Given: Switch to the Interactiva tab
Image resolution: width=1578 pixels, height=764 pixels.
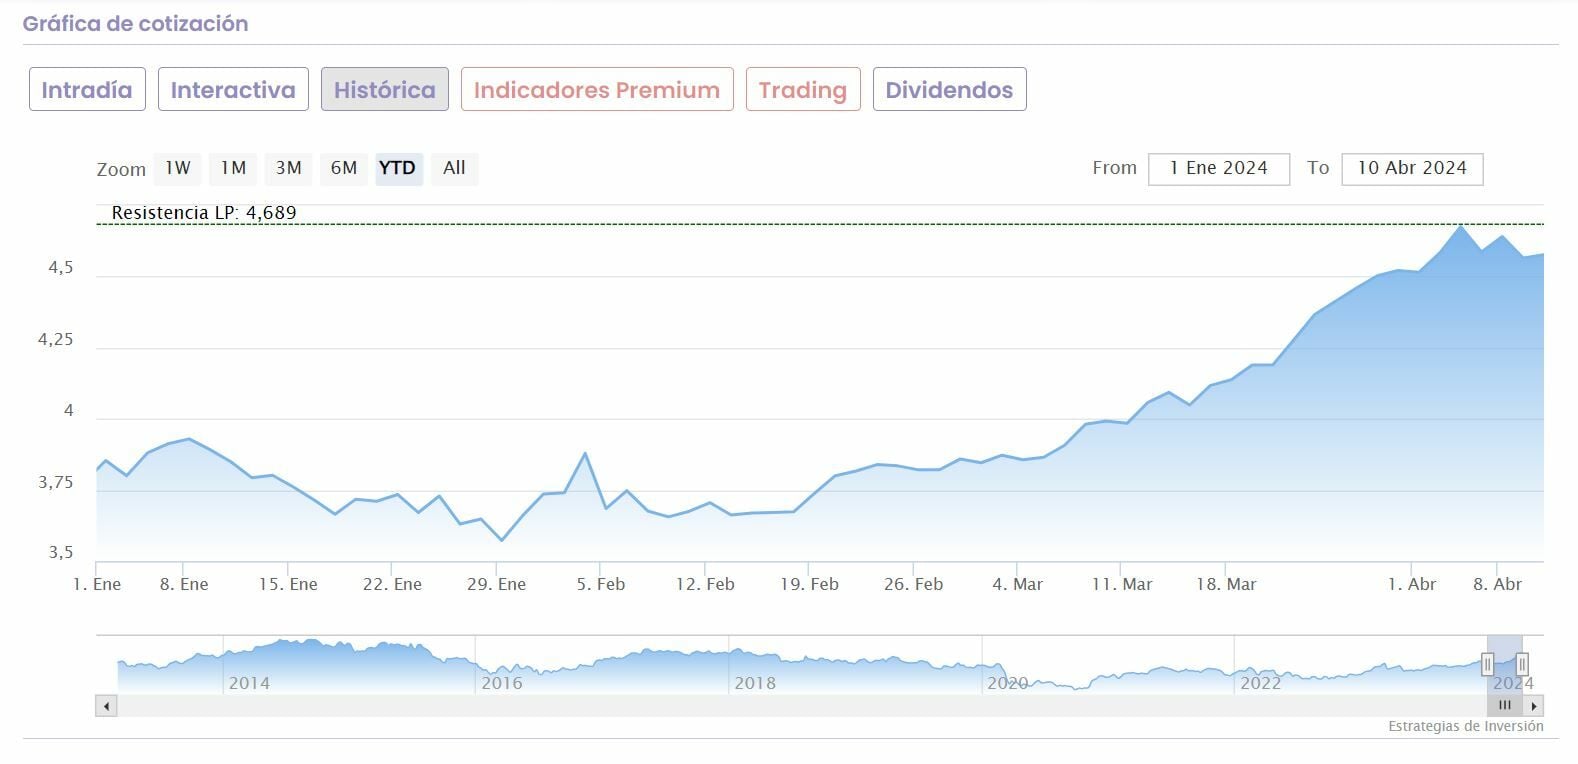Looking at the screenshot, I should pyautogui.click(x=233, y=90).
